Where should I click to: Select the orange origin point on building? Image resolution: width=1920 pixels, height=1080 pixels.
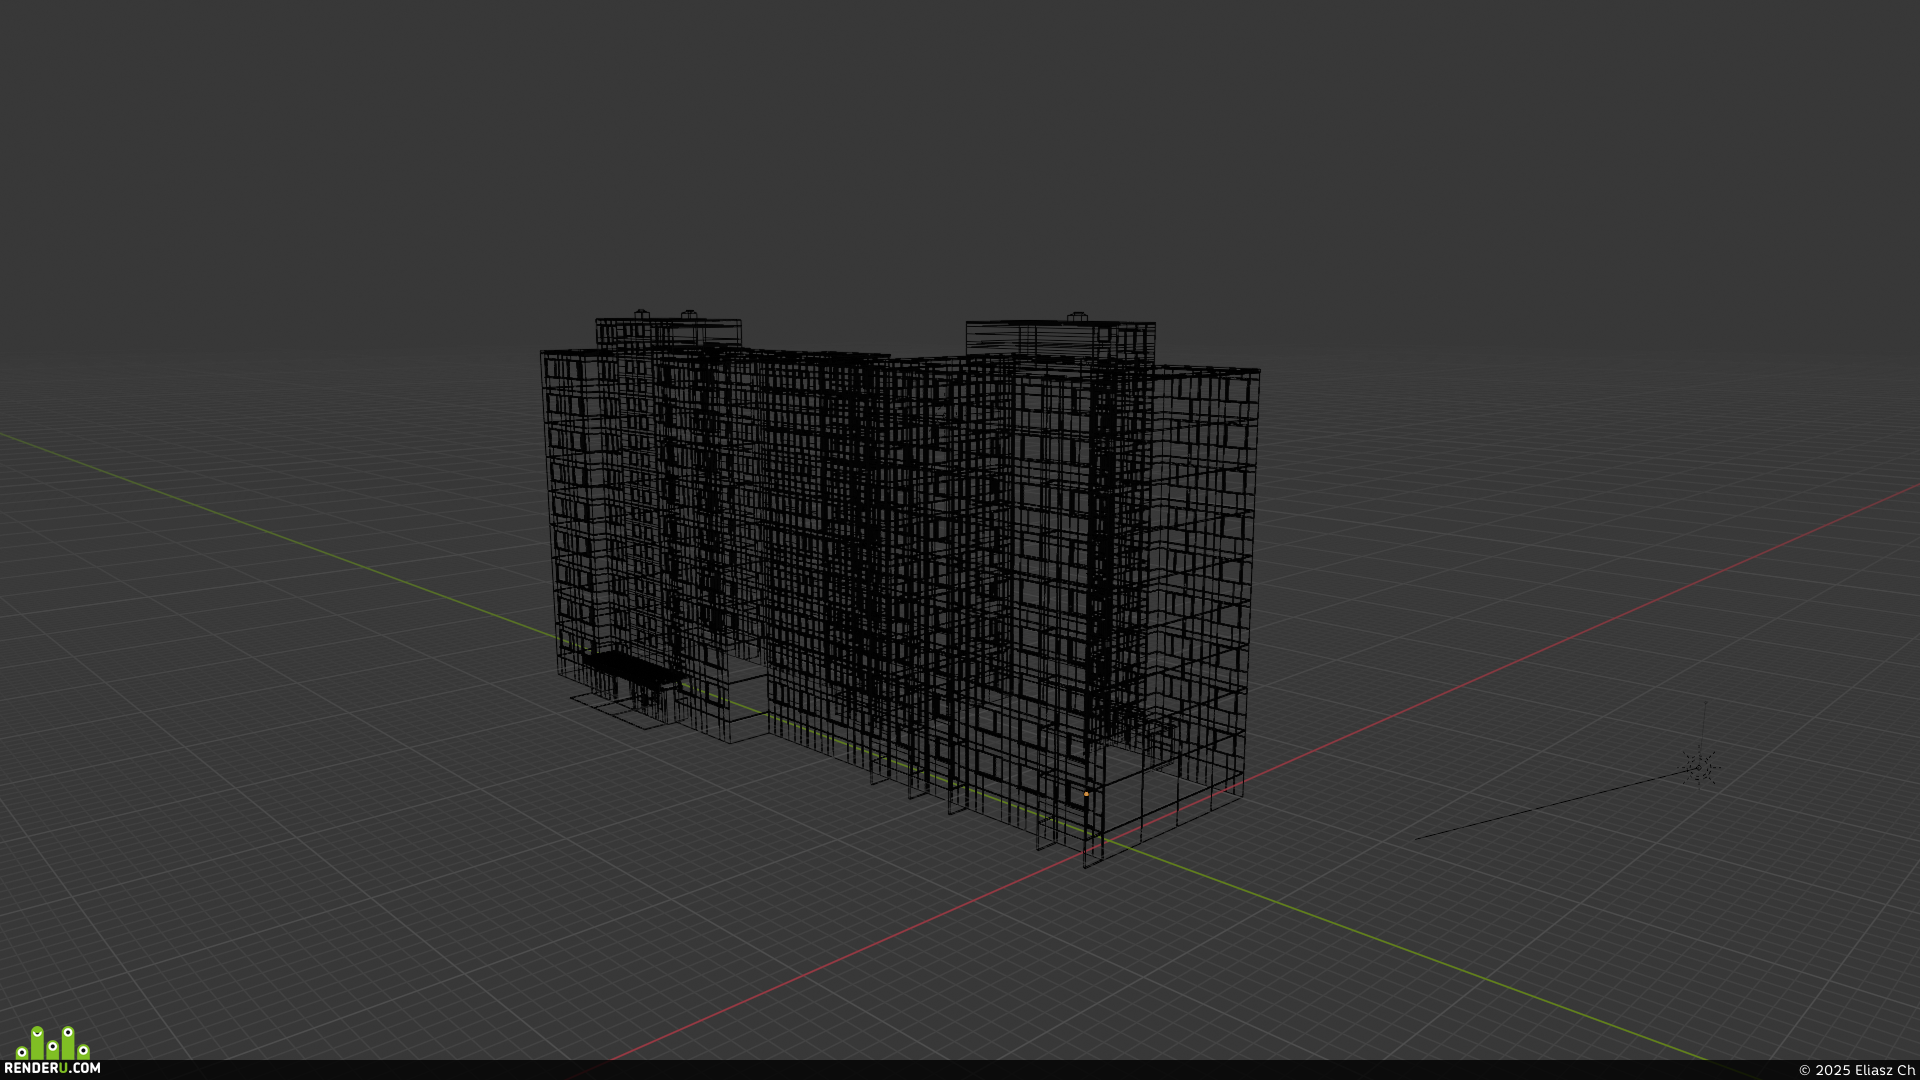pos(1086,794)
